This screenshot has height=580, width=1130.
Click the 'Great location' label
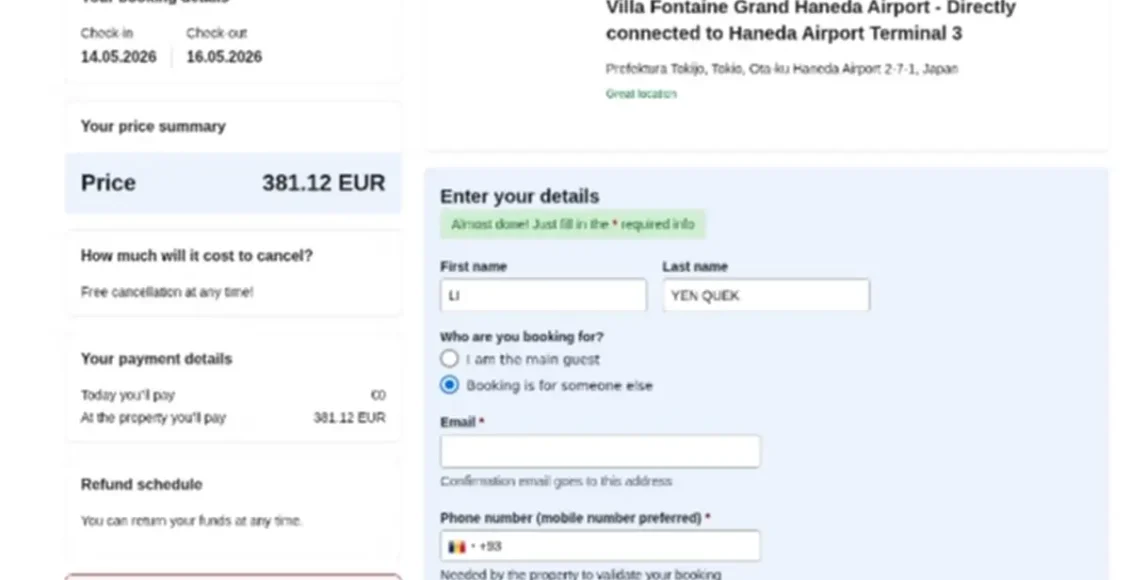641,94
